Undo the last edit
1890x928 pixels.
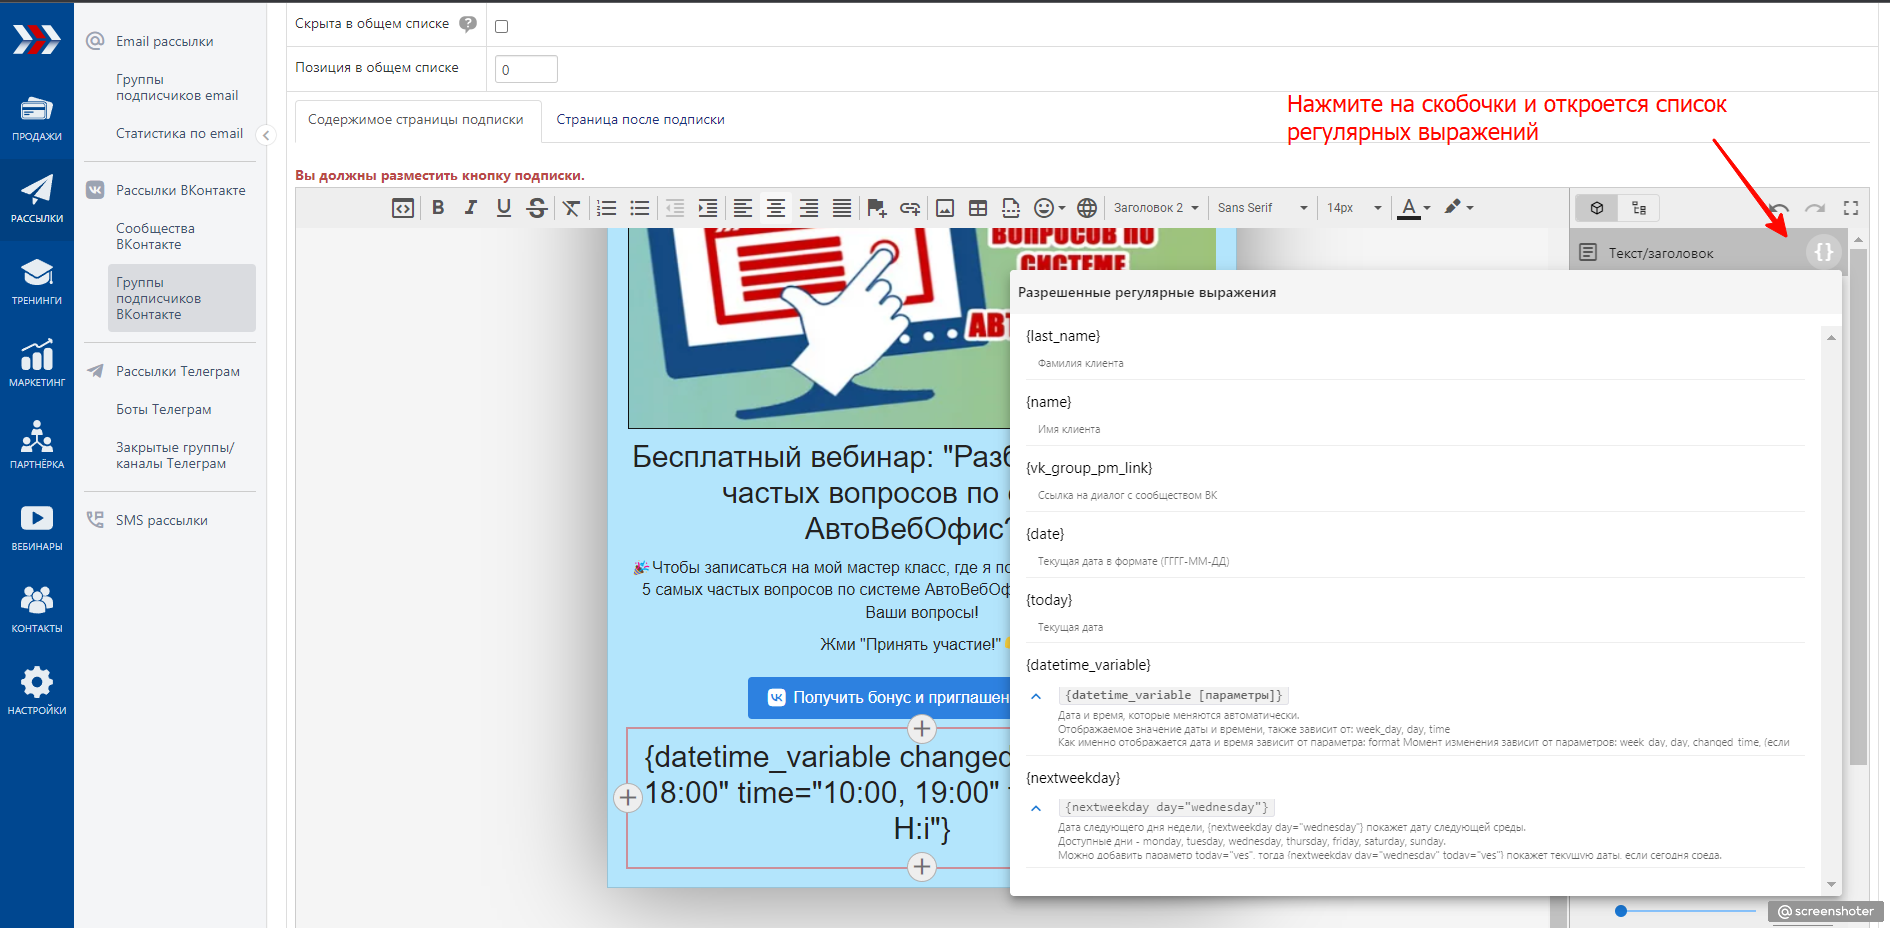pos(1779,208)
